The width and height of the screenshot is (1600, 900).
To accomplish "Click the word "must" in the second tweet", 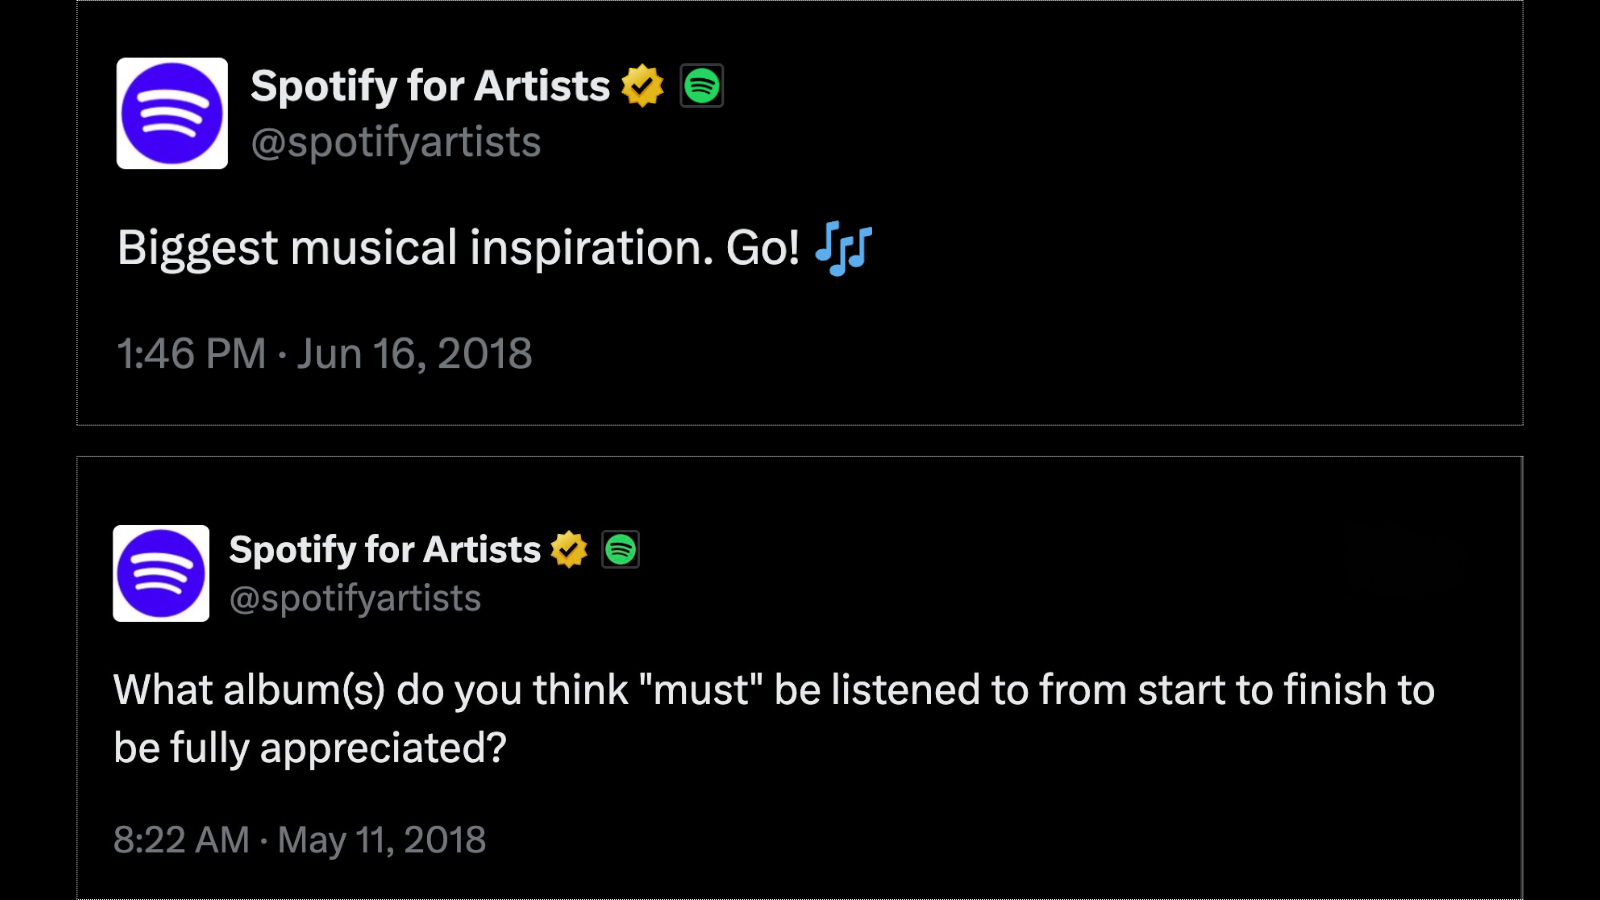I will coord(701,690).
